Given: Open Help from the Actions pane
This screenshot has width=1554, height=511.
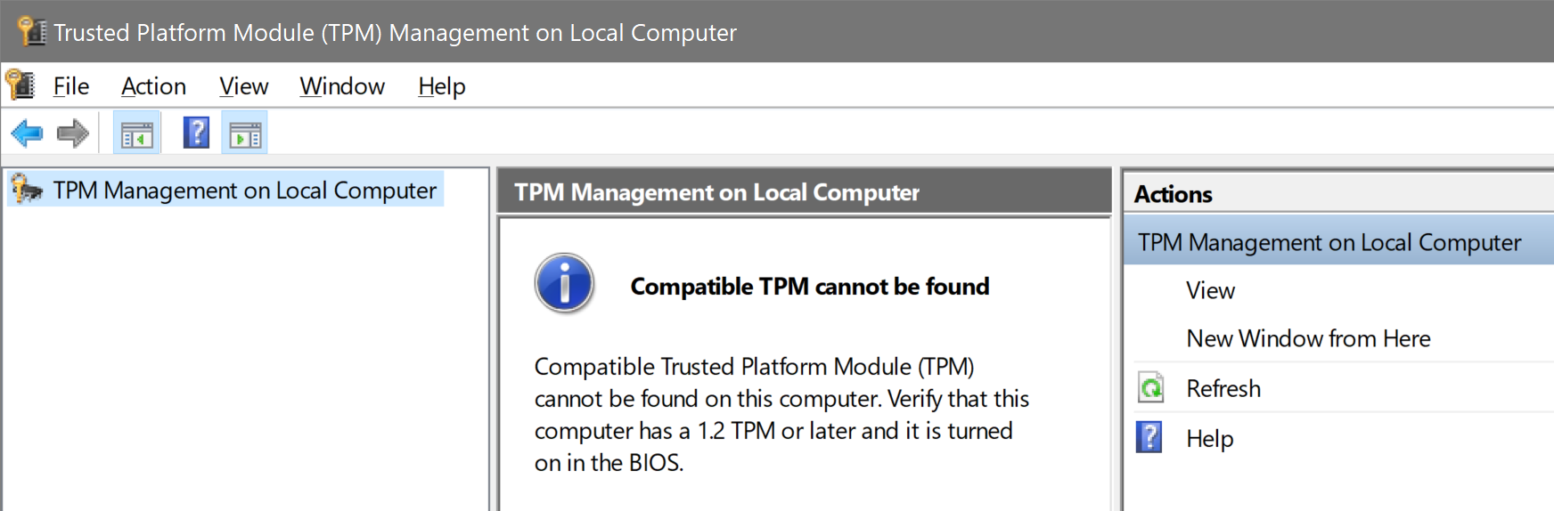Looking at the screenshot, I should coord(1209,438).
